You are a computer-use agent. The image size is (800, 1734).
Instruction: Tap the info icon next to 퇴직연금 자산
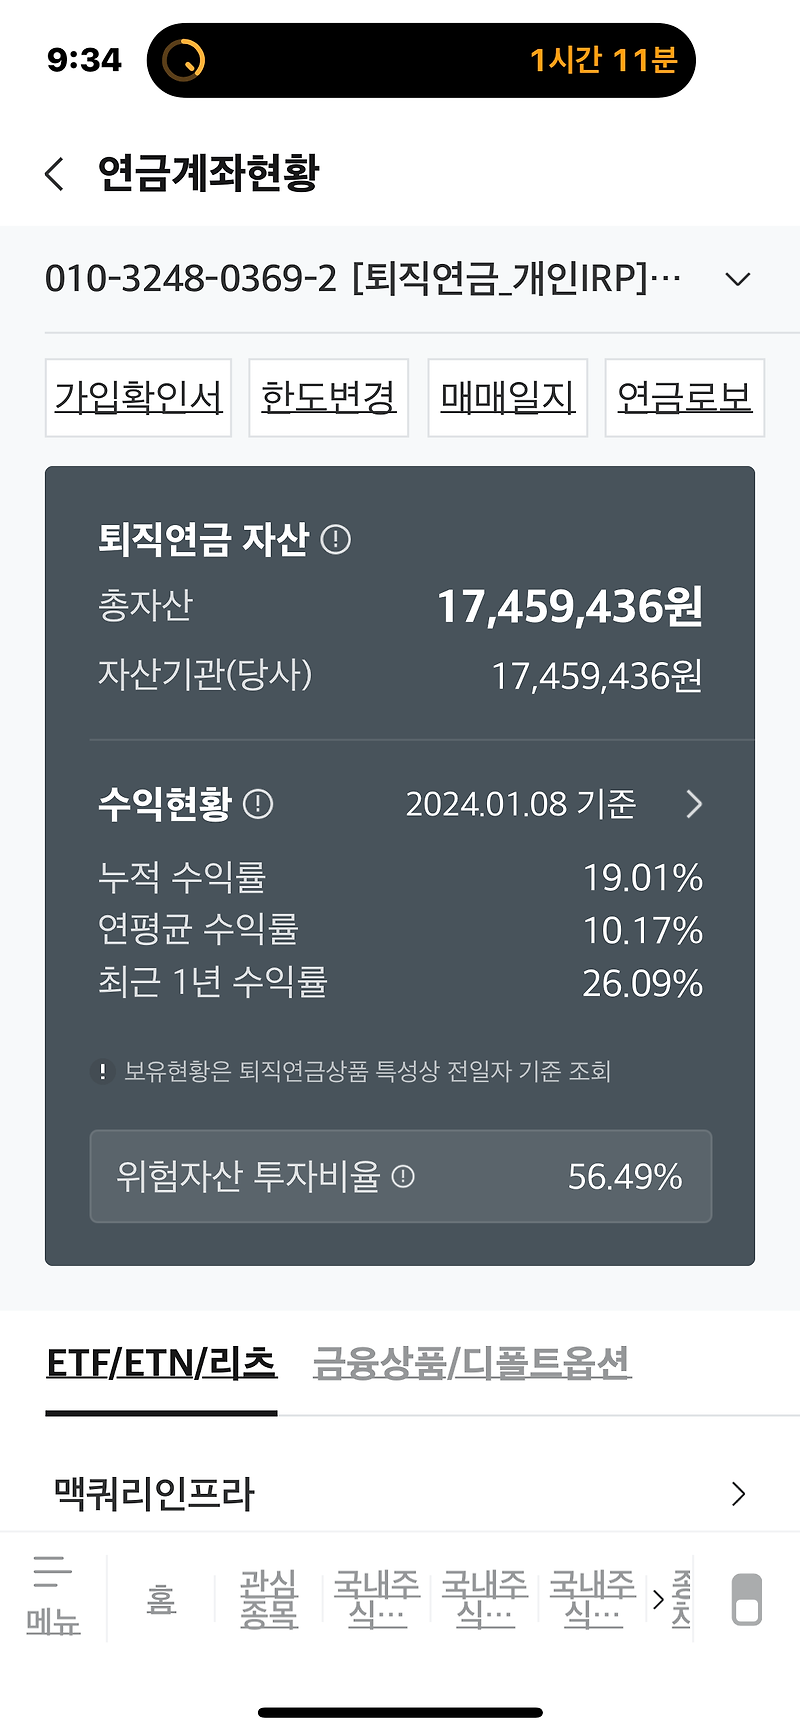click(x=336, y=540)
